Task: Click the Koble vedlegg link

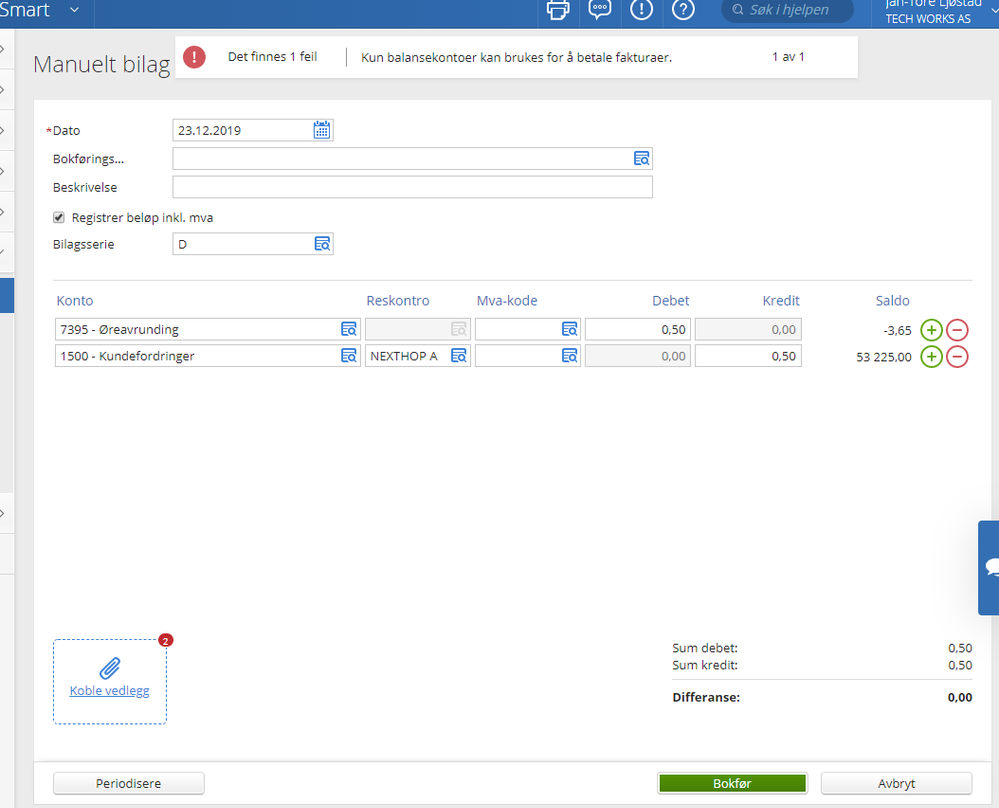Action: (x=110, y=691)
